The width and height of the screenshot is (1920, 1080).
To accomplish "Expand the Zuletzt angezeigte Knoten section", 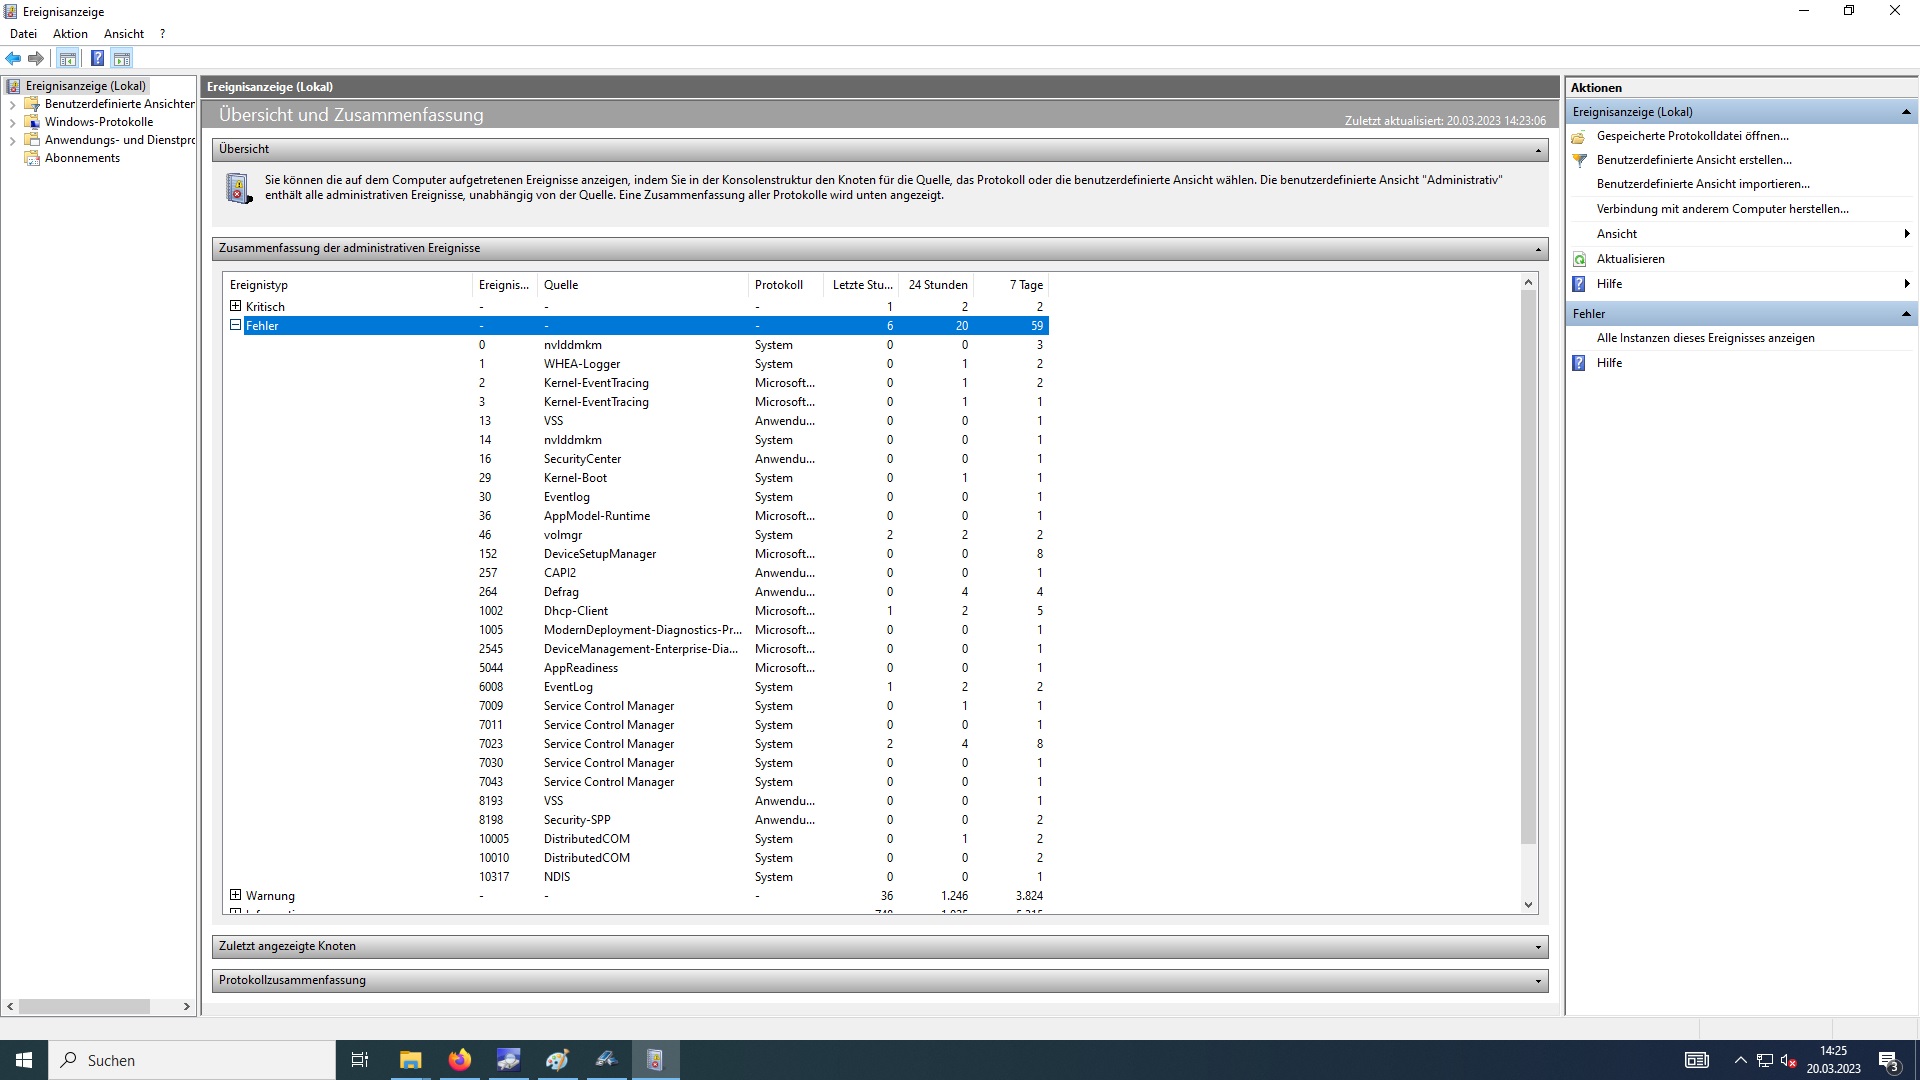I will click(x=1538, y=947).
